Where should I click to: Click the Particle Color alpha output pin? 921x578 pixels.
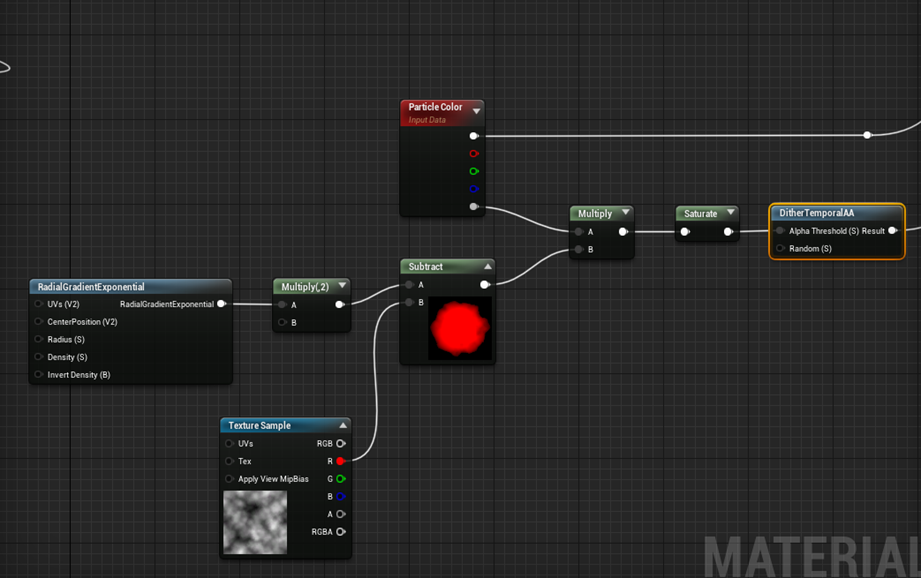[x=474, y=206]
